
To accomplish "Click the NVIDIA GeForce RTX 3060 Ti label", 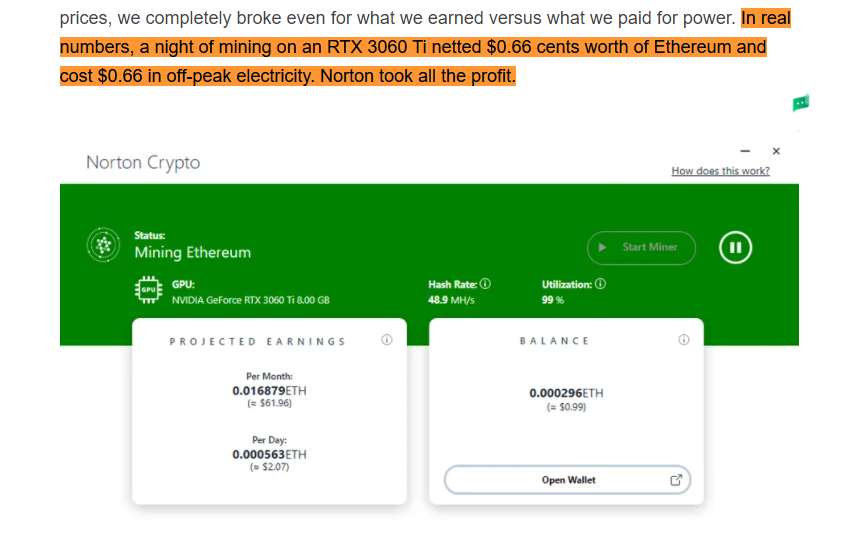I will click(250, 300).
